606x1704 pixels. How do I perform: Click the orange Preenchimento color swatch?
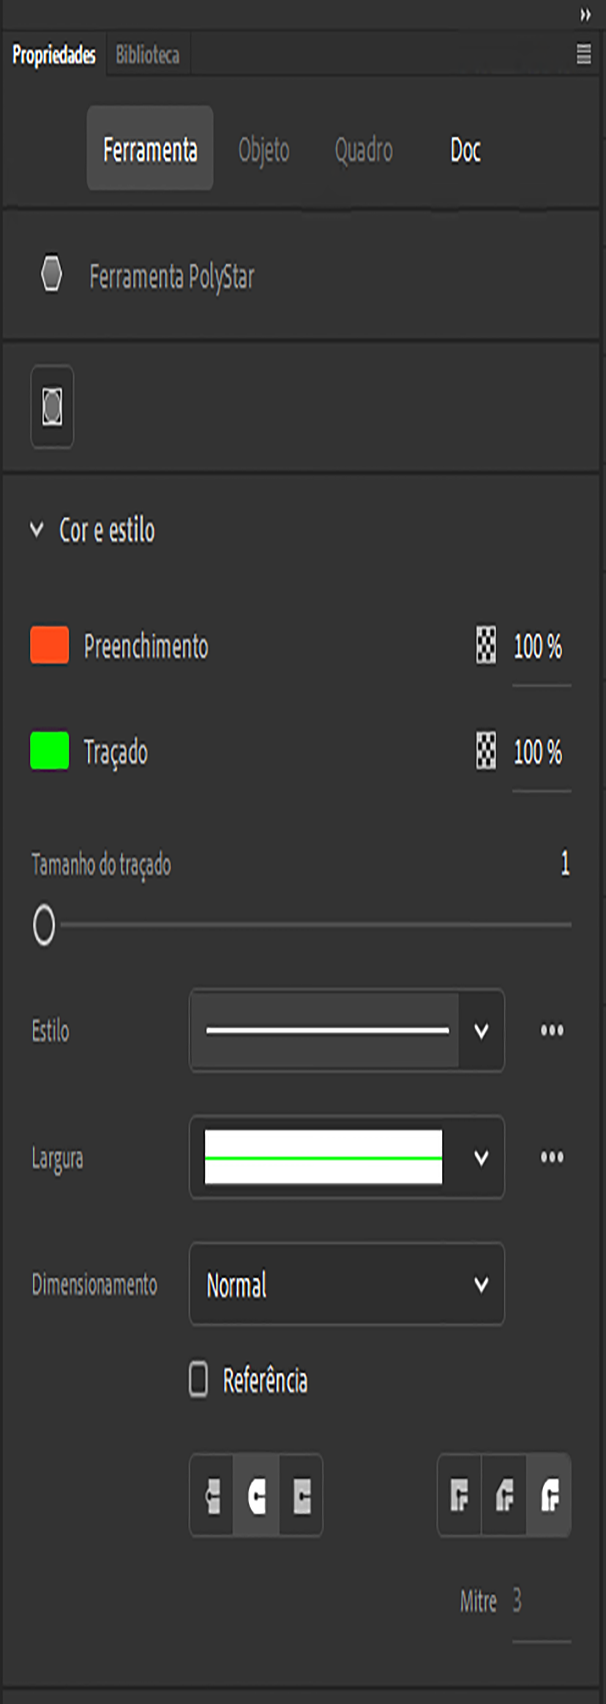52,647
